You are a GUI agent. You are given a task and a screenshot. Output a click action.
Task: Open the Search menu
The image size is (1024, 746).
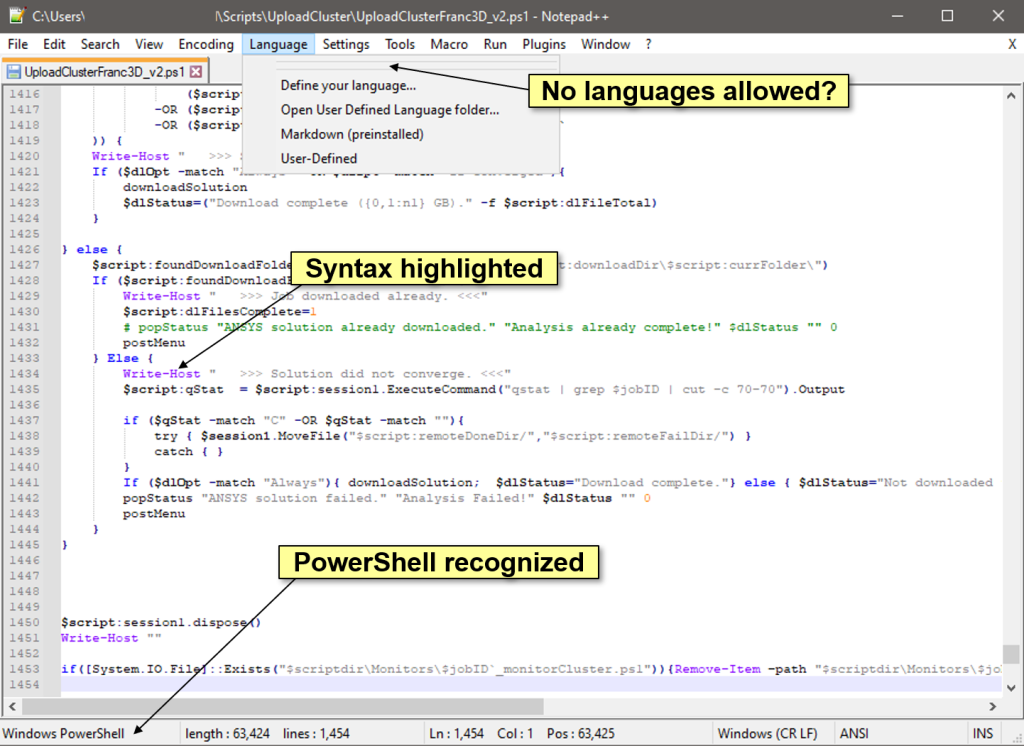point(100,44)
